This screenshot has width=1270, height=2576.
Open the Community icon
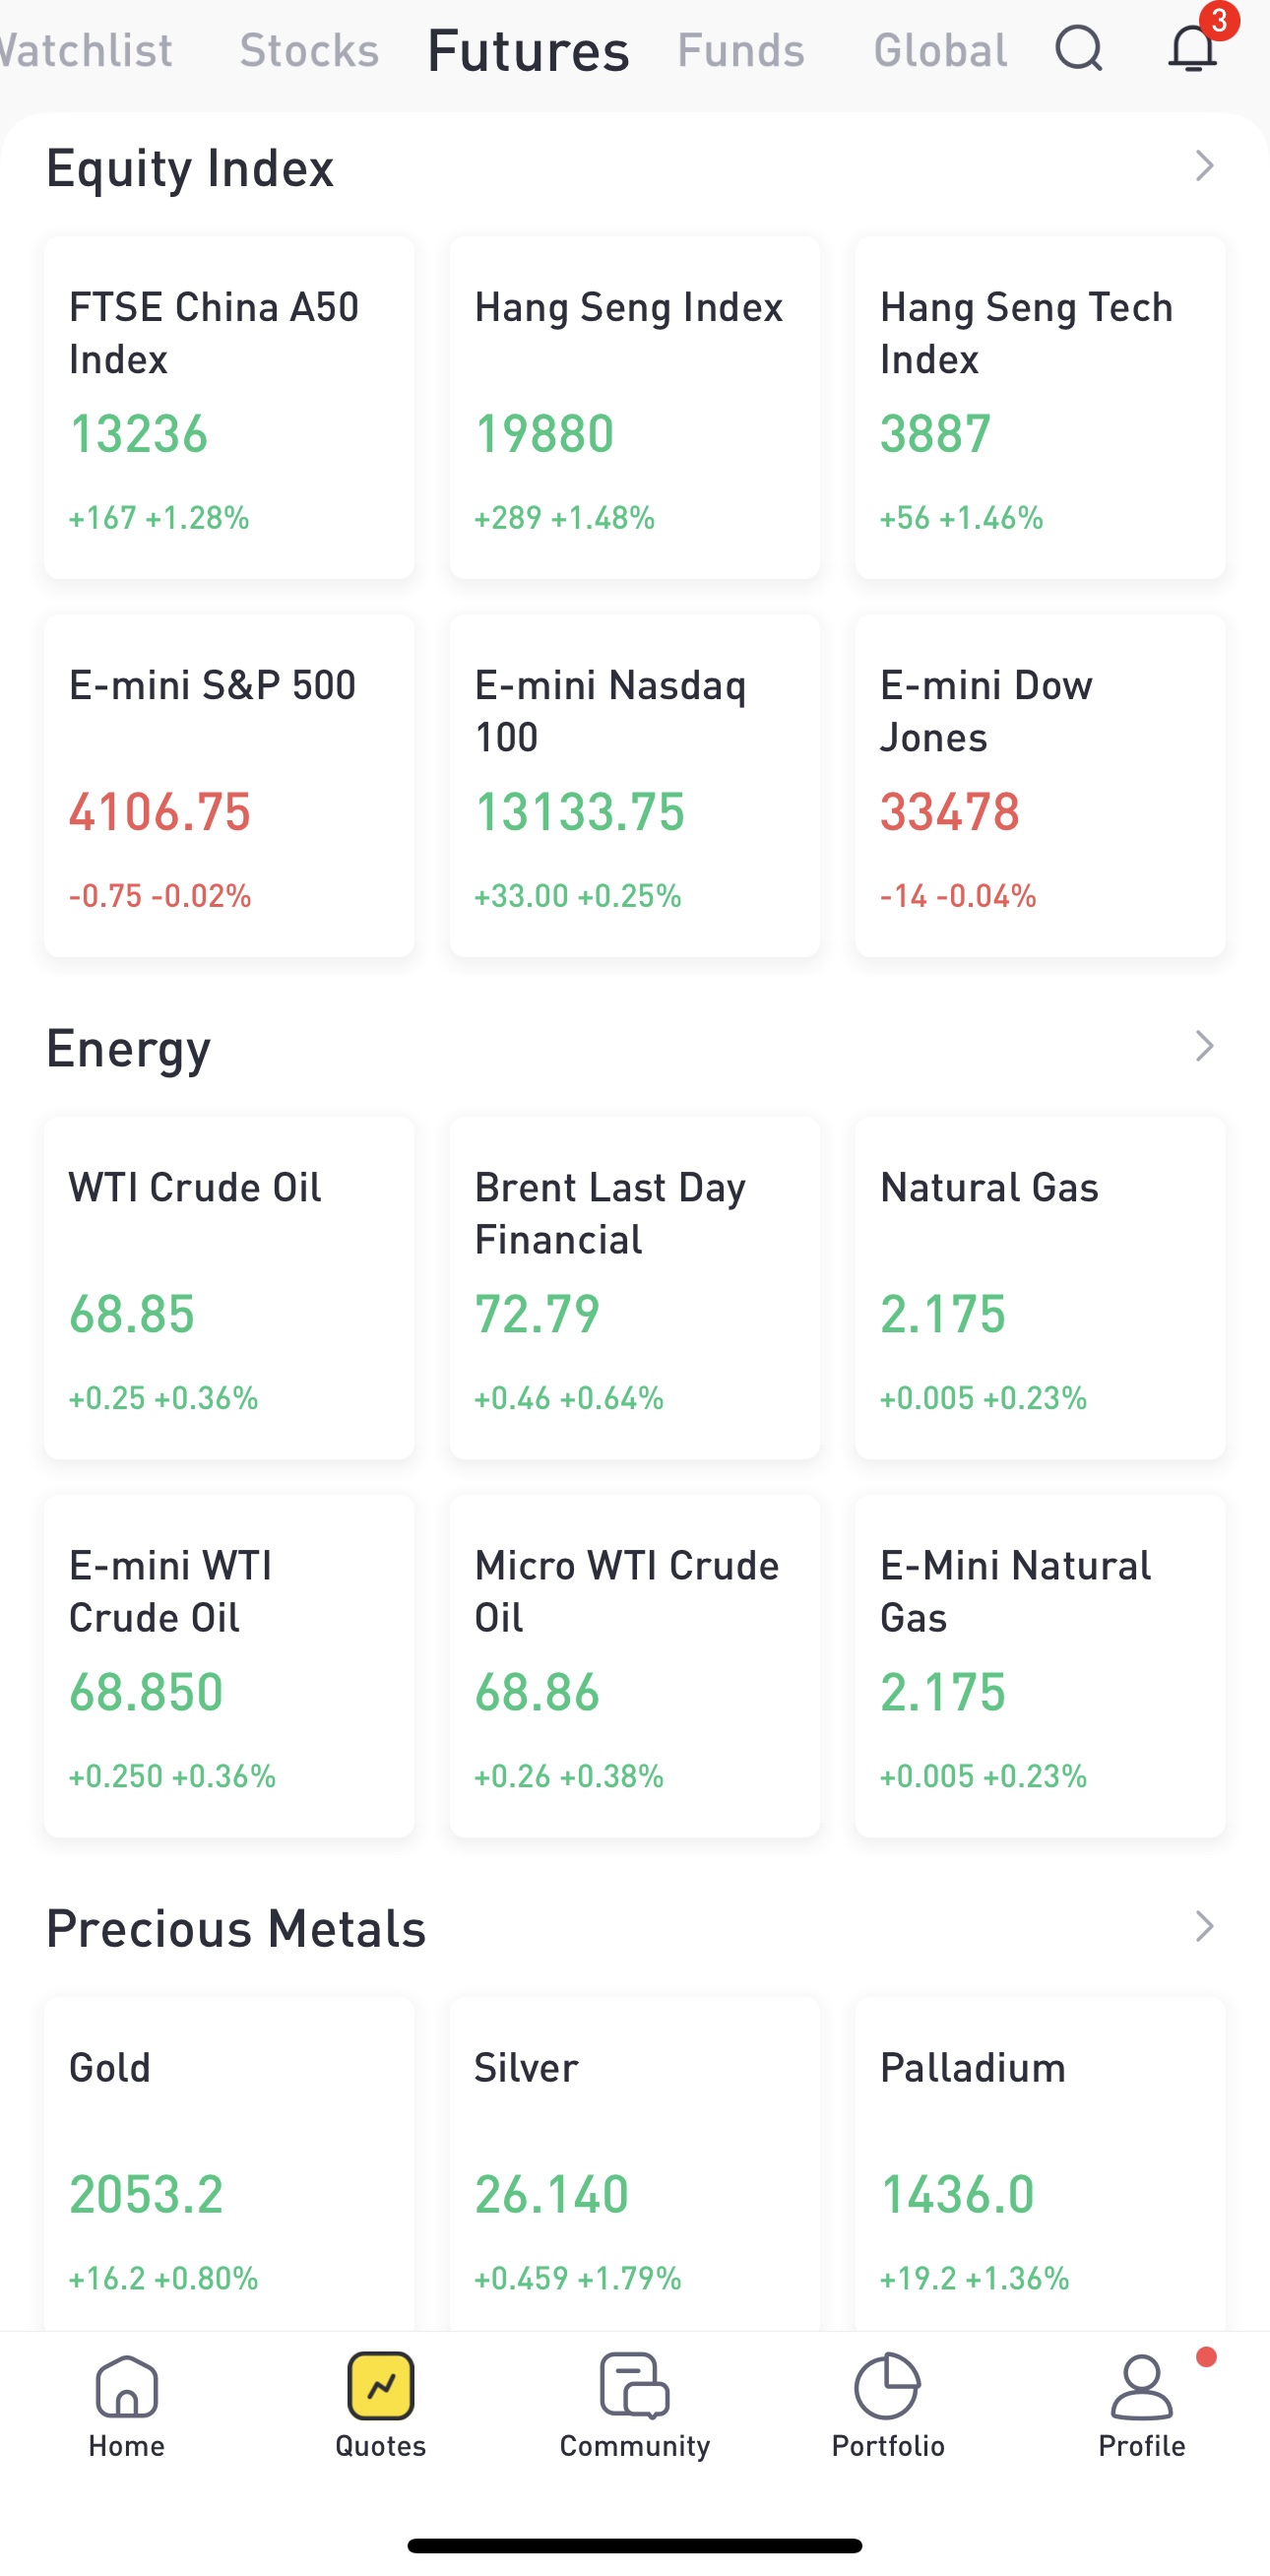coord(634,2386)
